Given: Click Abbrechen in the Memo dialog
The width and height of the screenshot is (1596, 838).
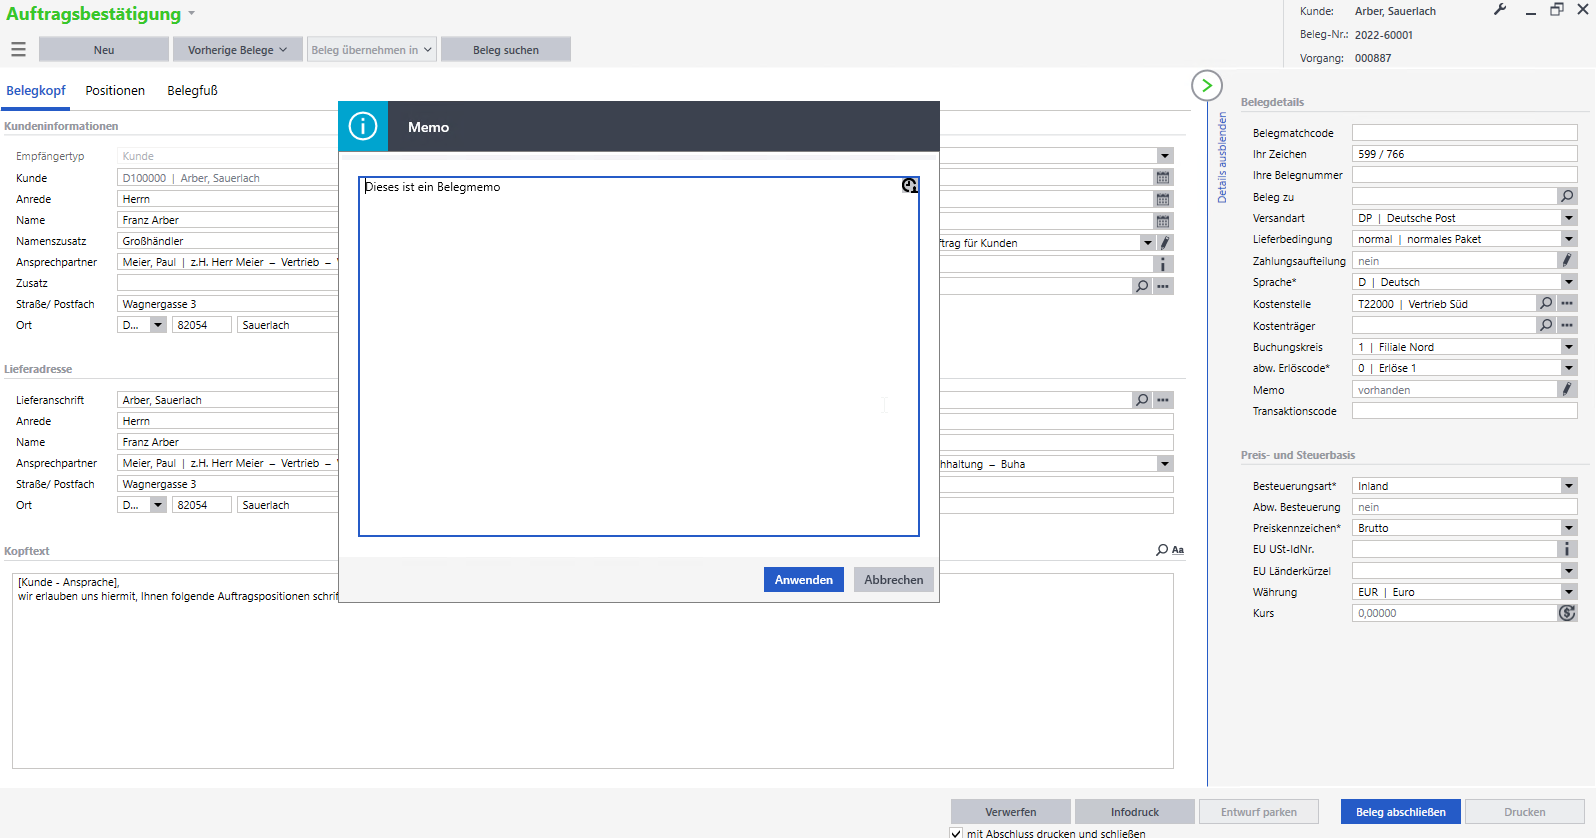Looking at the screenshot, I should pyautogui.click(x=894, y=580).
